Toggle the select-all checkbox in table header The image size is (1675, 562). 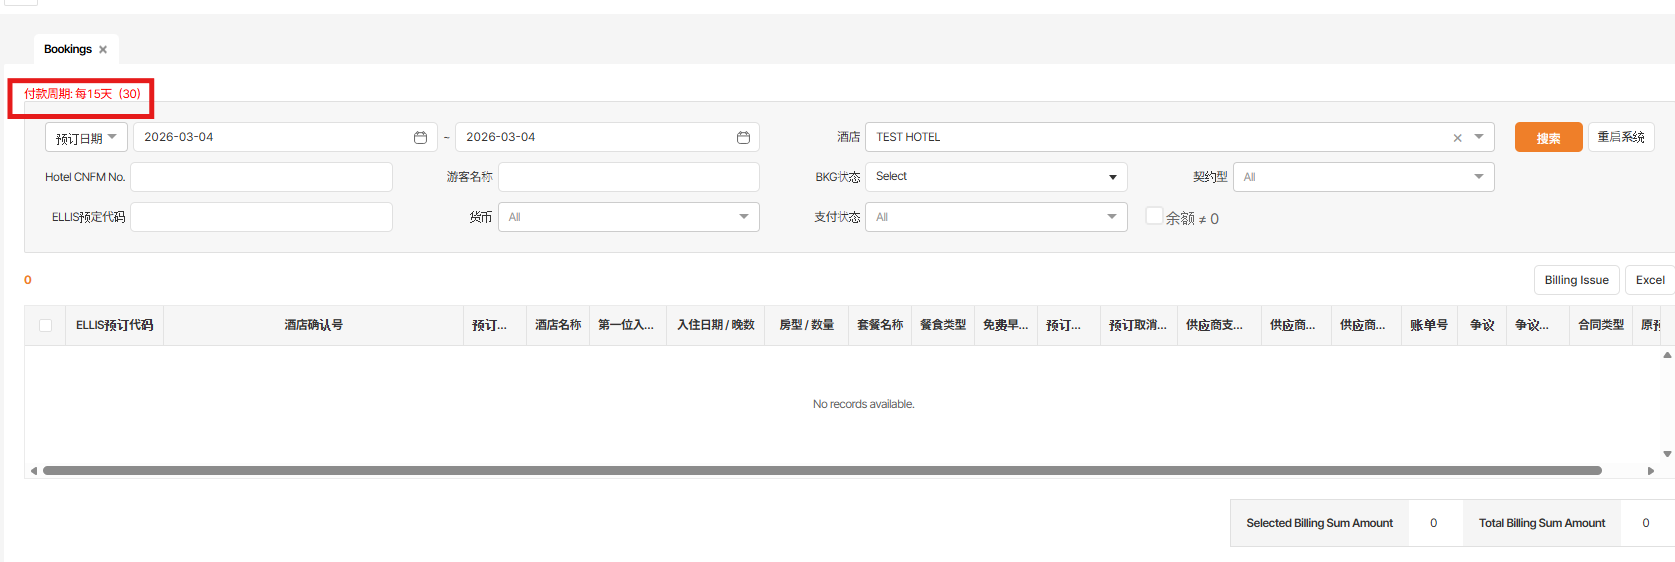[45, 325]
